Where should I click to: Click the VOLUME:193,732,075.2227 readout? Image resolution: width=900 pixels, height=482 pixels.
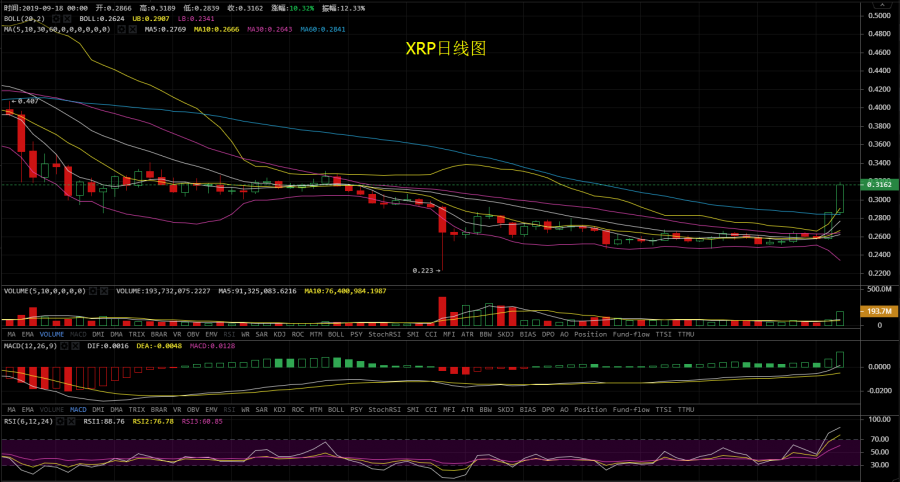162,291
